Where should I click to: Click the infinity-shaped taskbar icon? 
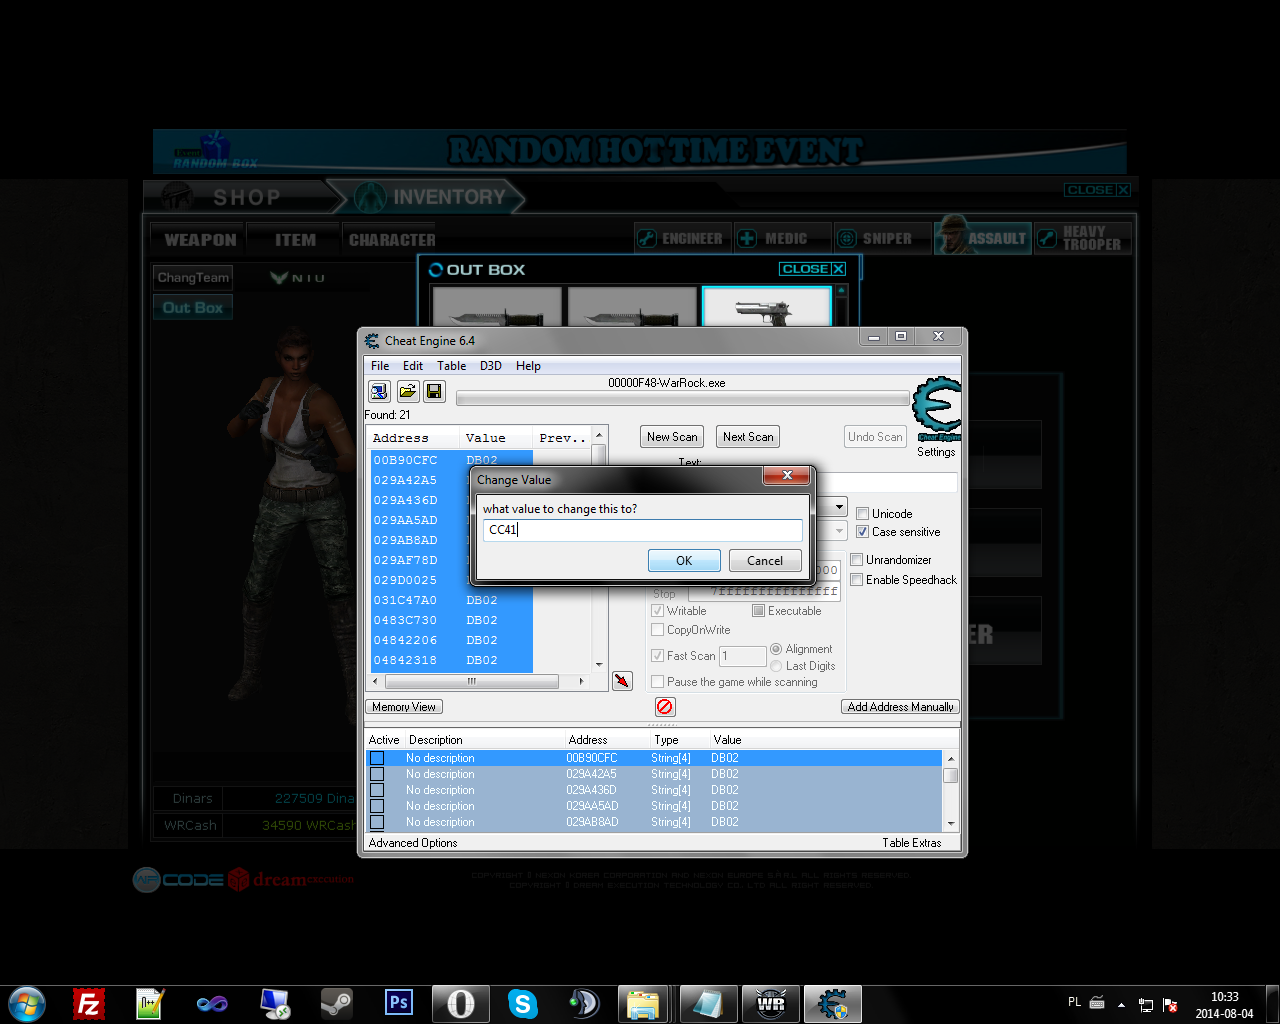click(x=212, y=1003)
